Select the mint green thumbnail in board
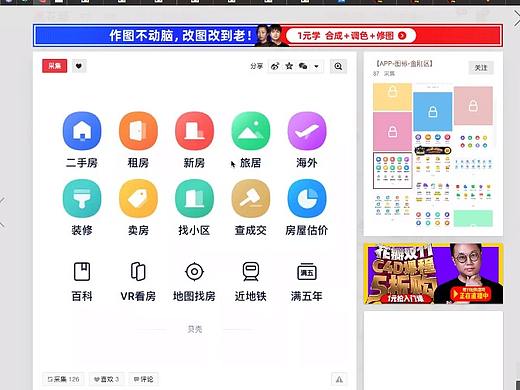 (x=473, y=218)
